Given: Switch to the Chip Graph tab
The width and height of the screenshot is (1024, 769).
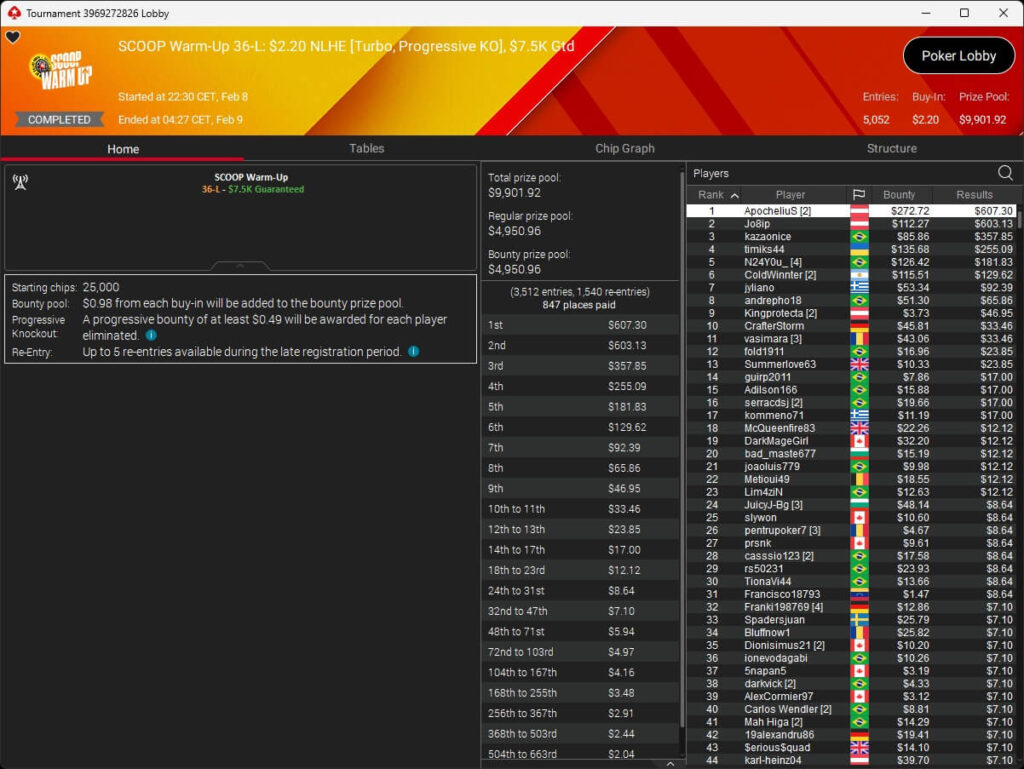Looking at the screenshot, I should tap(624, 148).
